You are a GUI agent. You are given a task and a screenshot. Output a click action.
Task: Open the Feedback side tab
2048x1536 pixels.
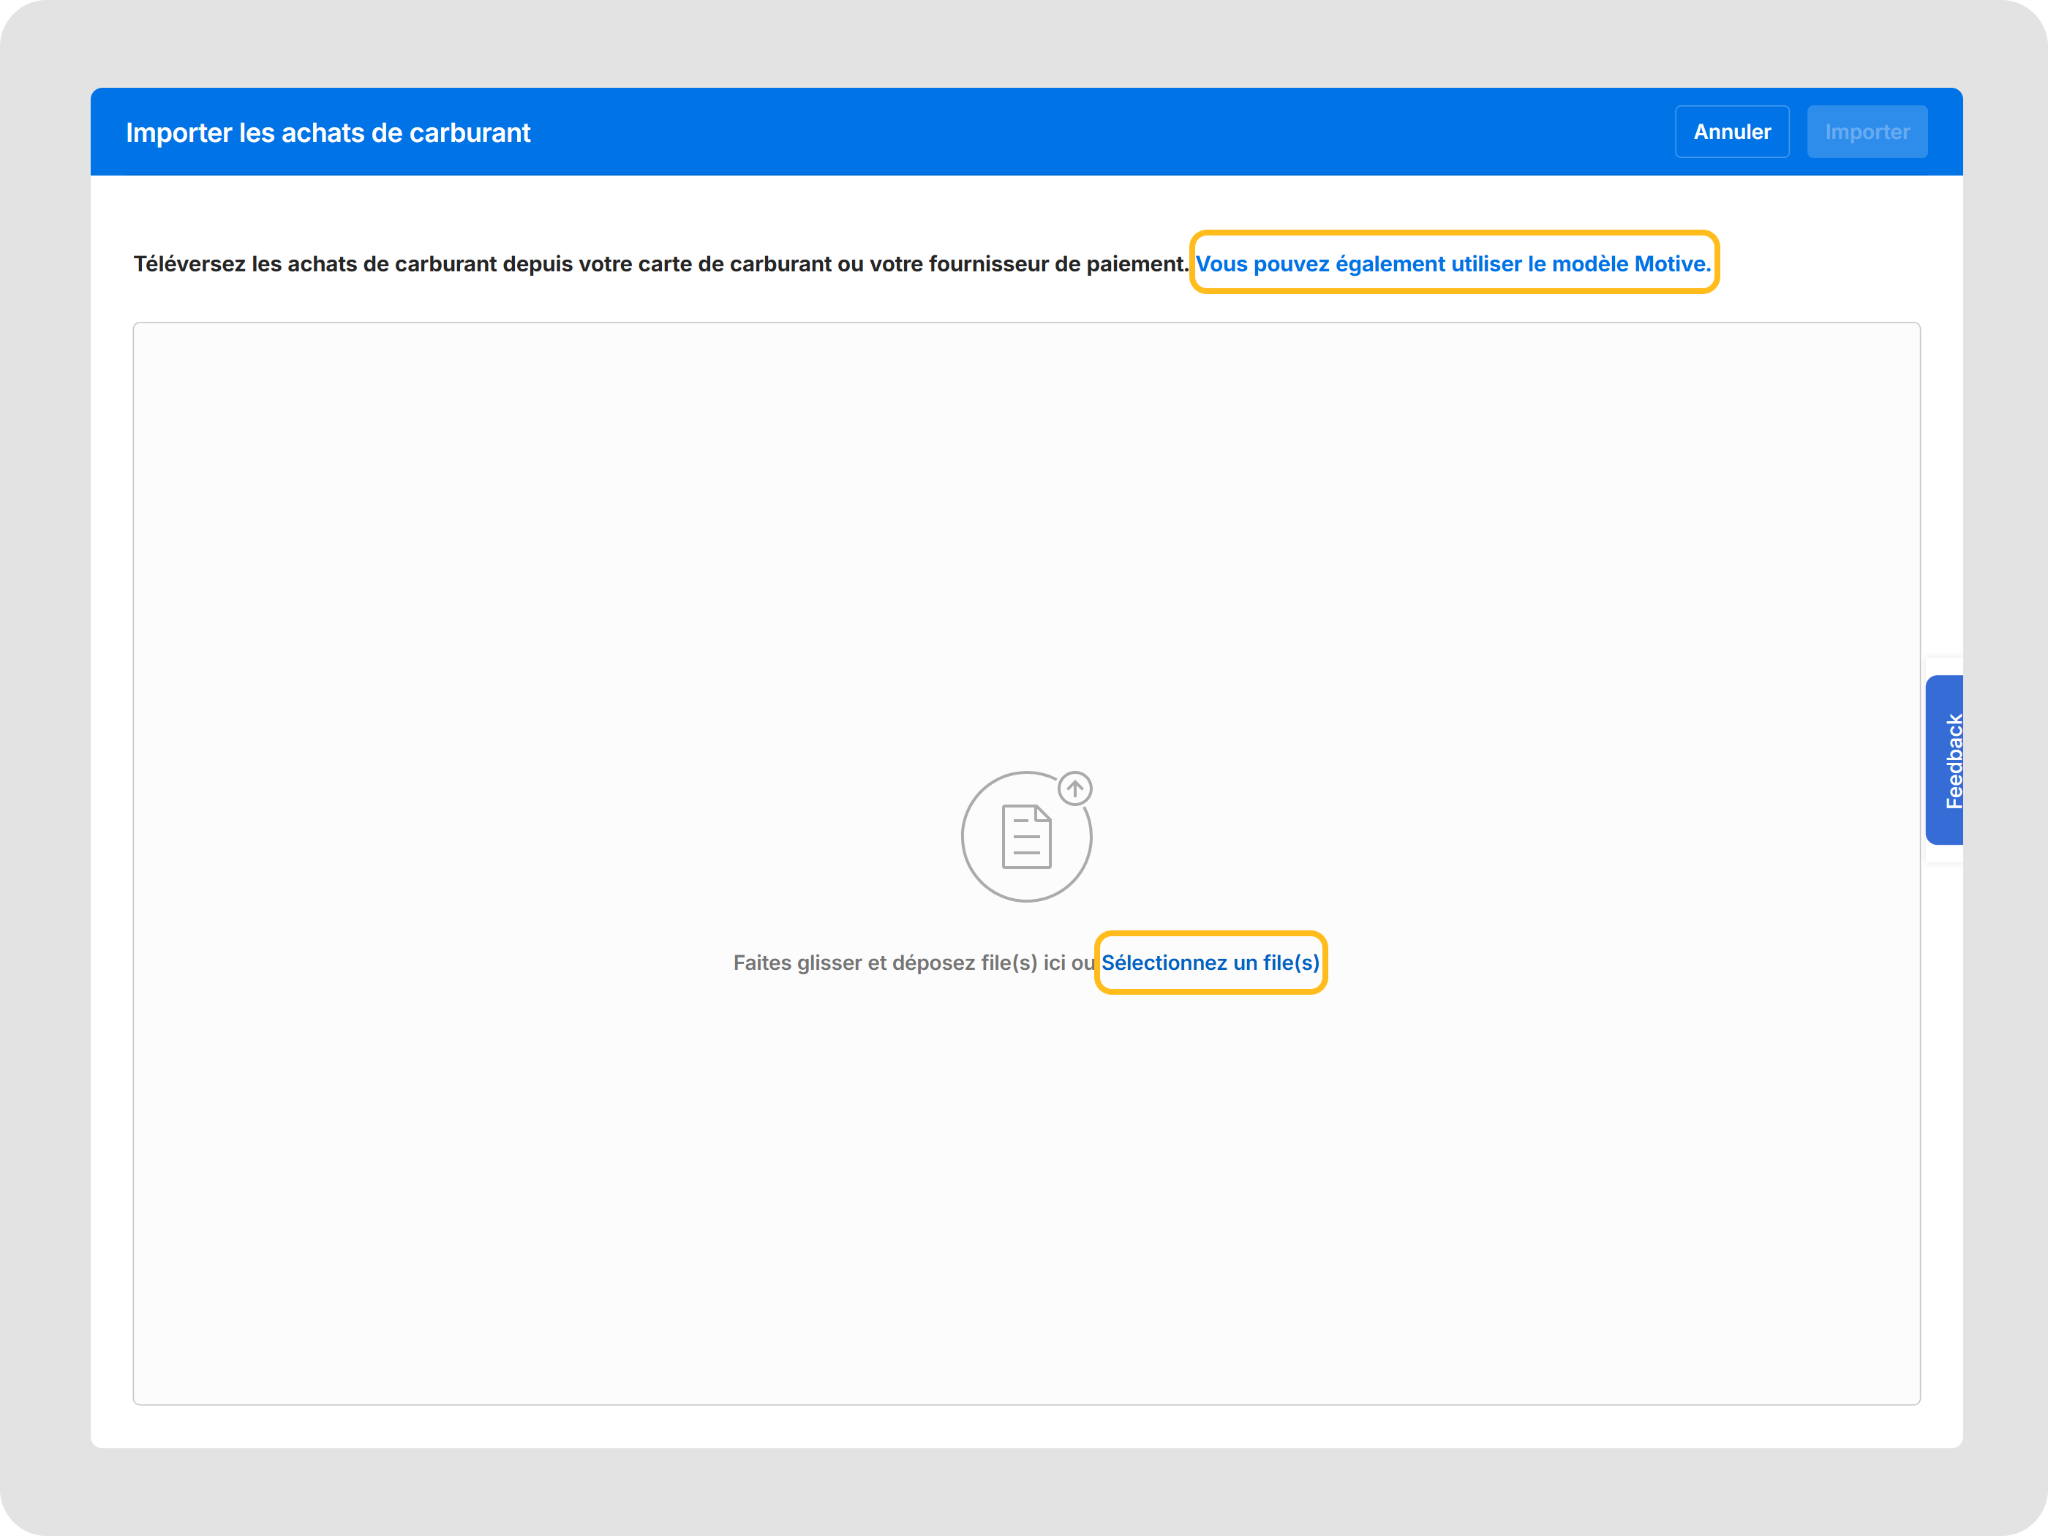coord(1945,760)
